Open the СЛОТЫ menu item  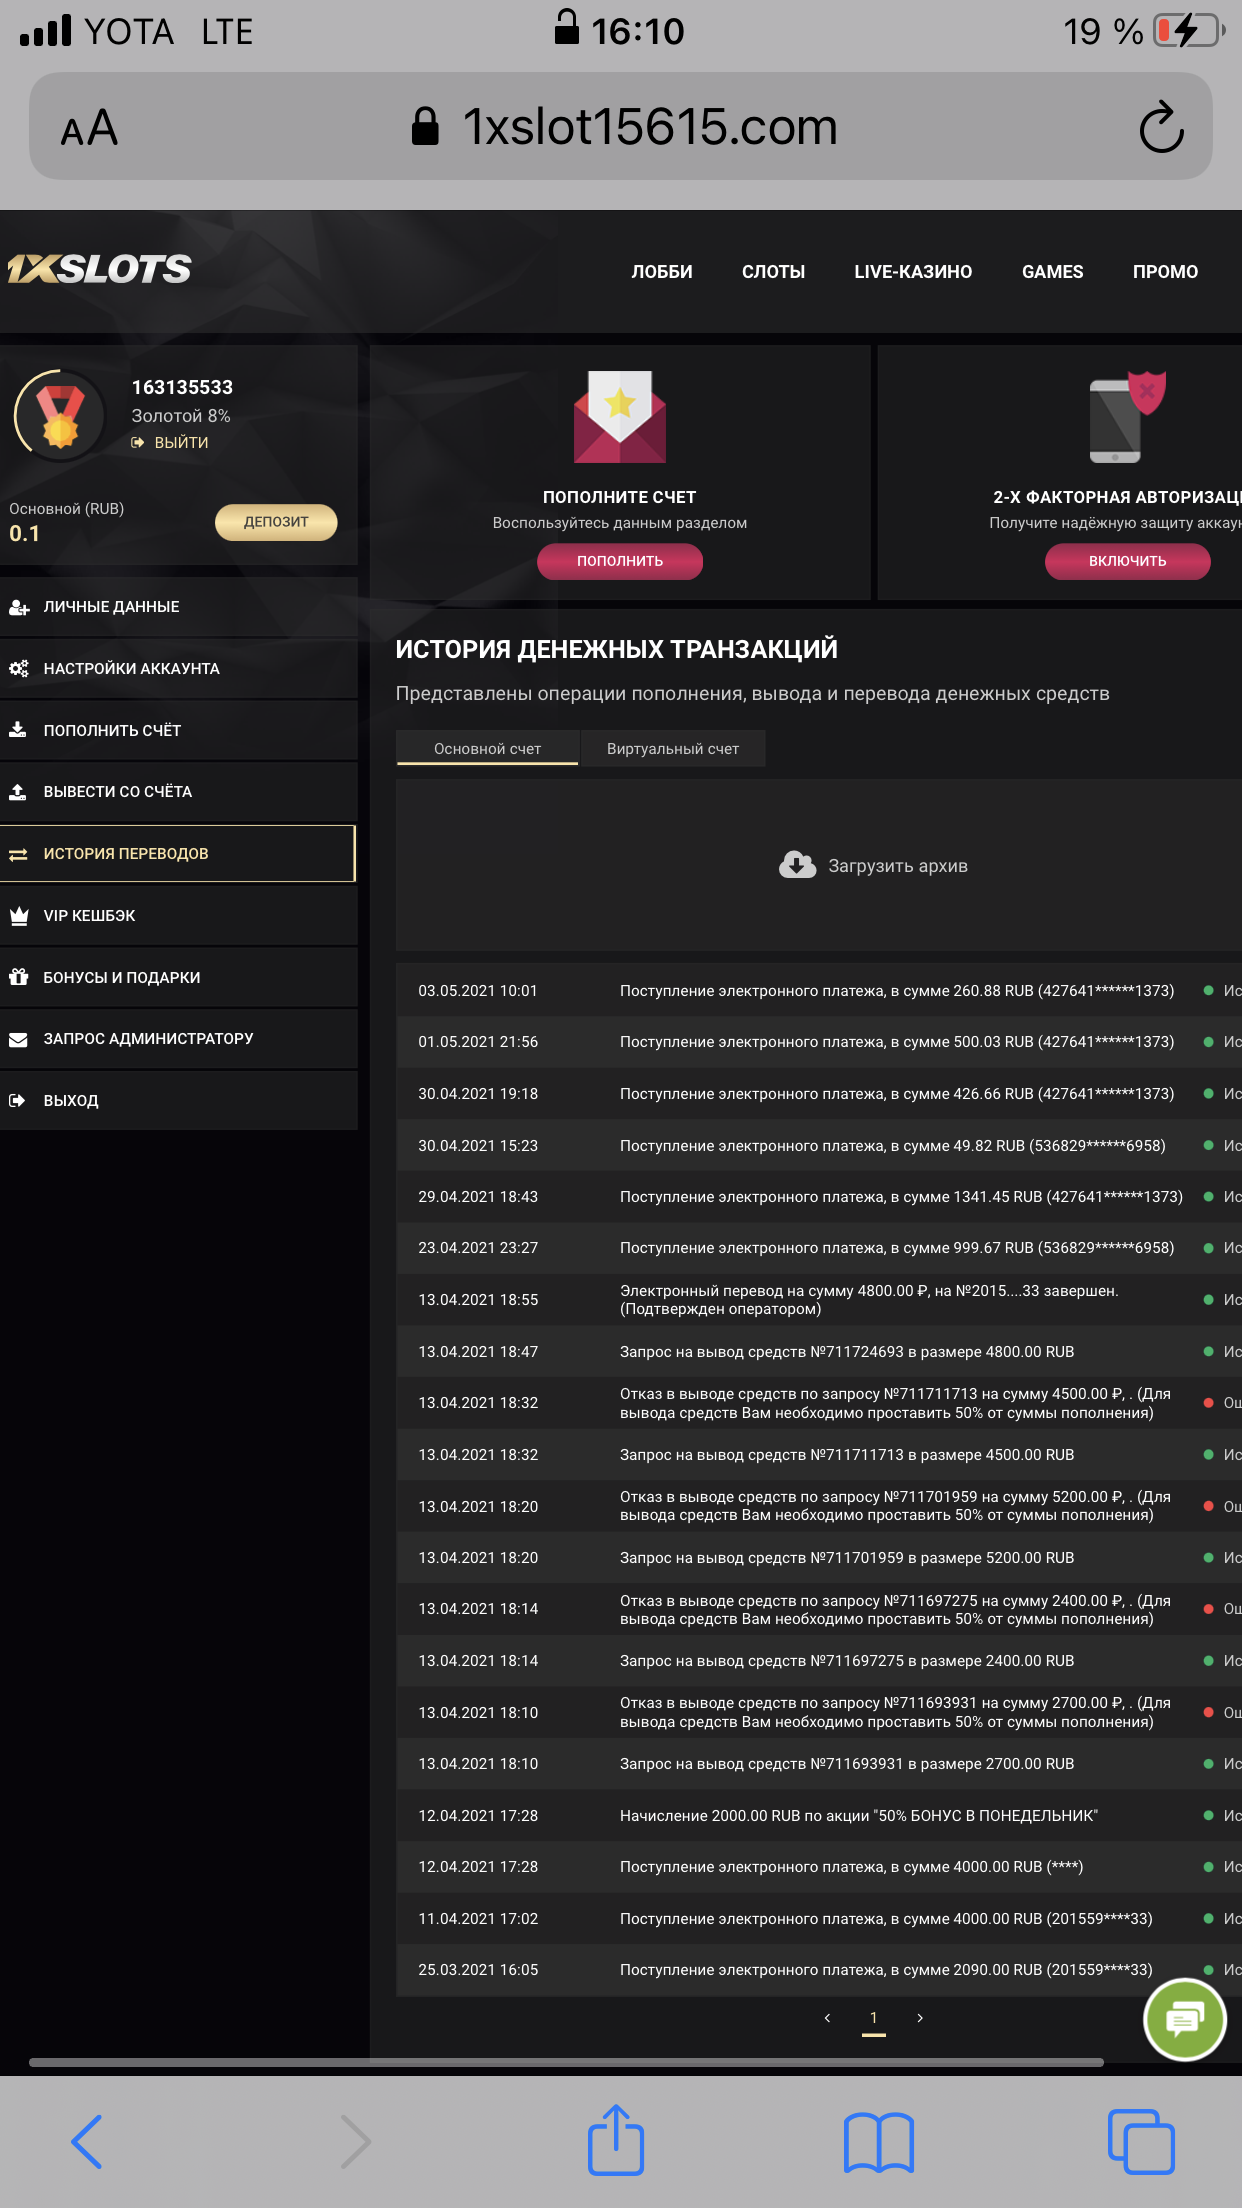[773, 272]
